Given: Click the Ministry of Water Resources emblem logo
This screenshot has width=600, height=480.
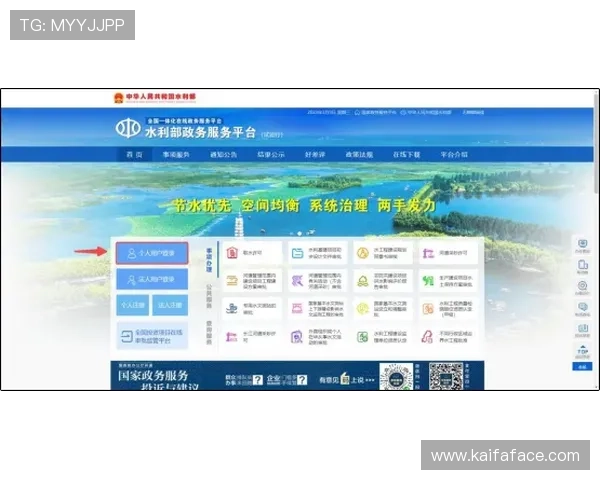Looking at the screenshot, I should coord(119,97).
